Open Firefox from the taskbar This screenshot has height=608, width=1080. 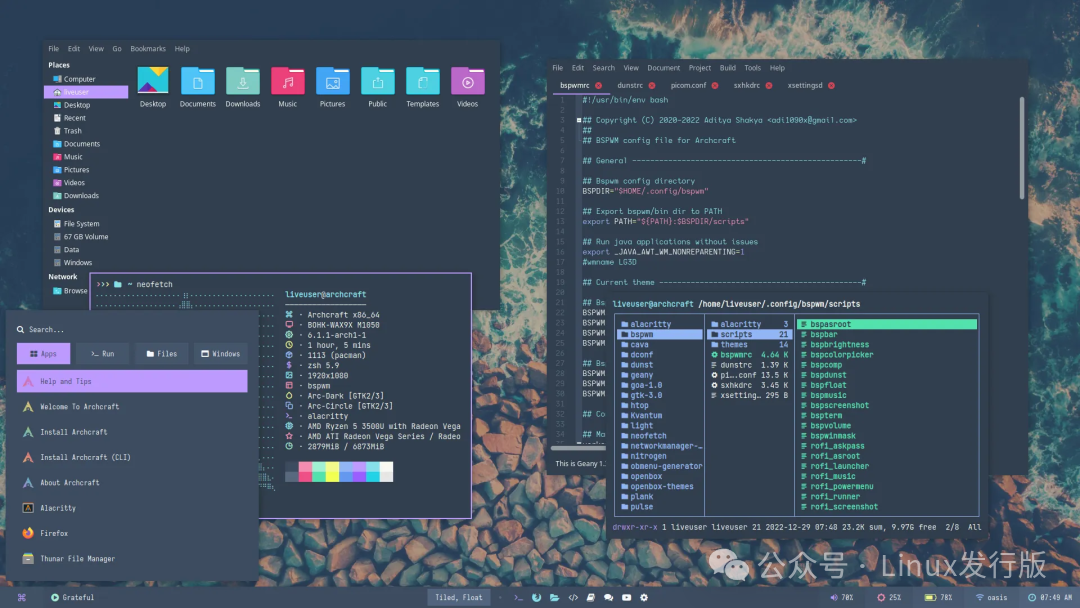537,597
